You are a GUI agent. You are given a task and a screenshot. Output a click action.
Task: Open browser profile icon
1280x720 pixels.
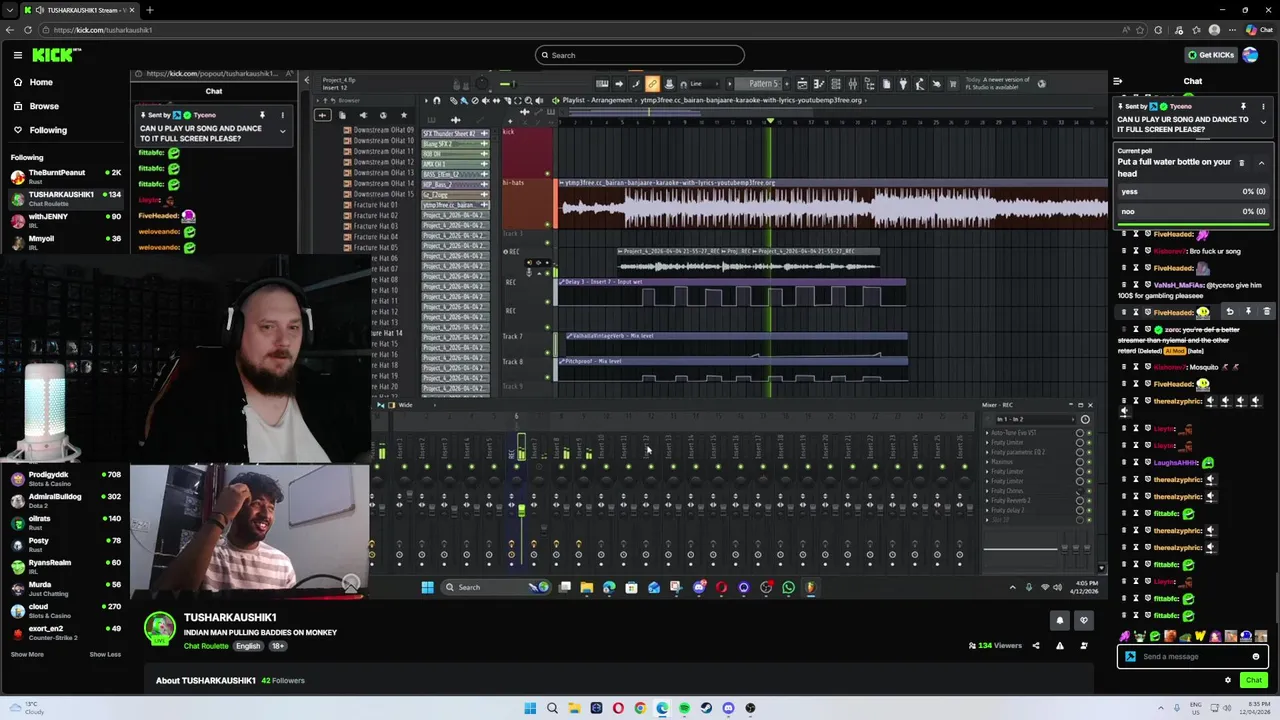click(x=1214, y=30)
